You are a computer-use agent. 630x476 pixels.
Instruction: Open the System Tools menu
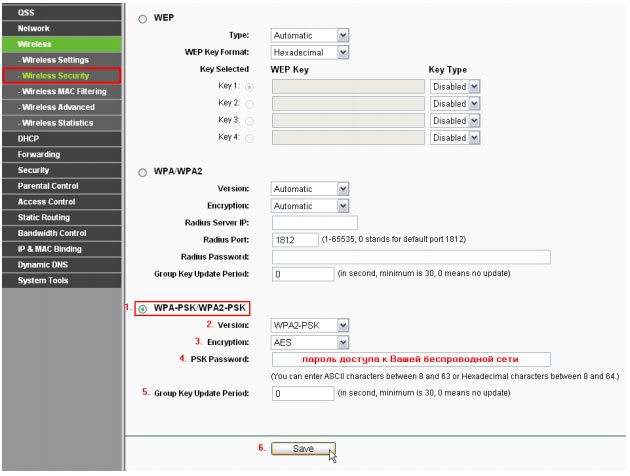(60, 281)
